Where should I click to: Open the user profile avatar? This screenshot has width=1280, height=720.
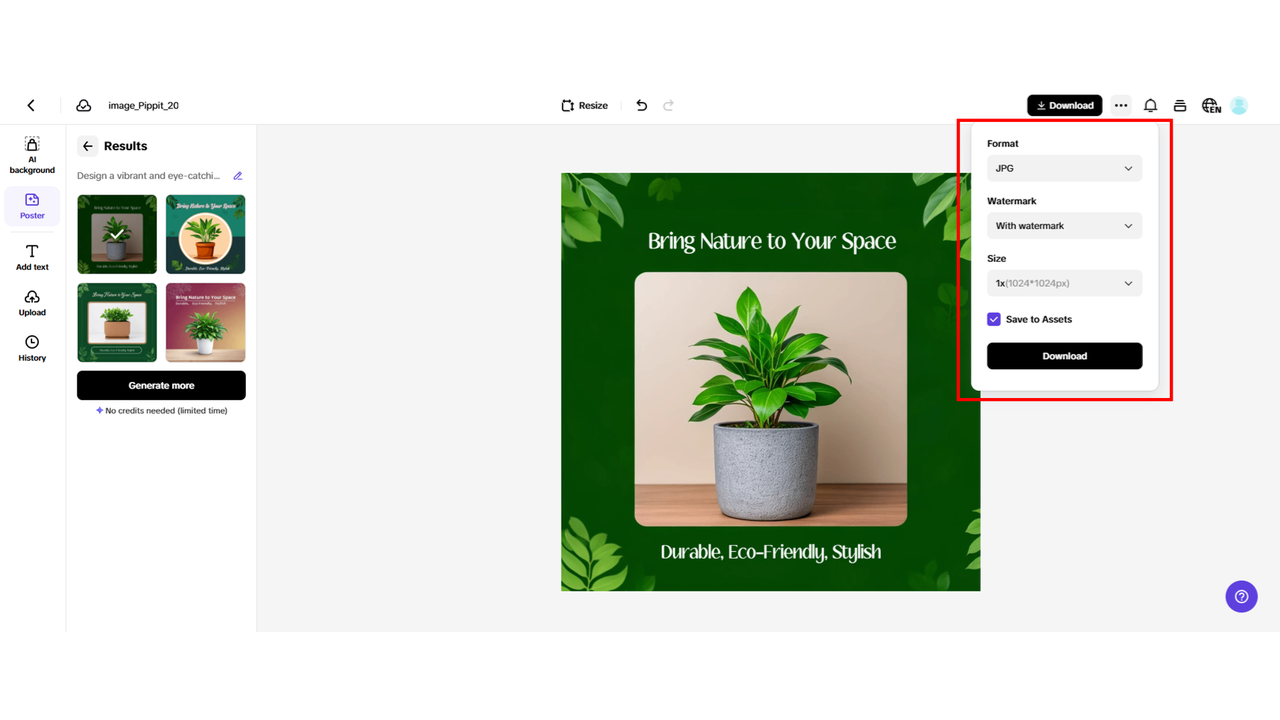pyautogui.click(x=1239, y=105)
